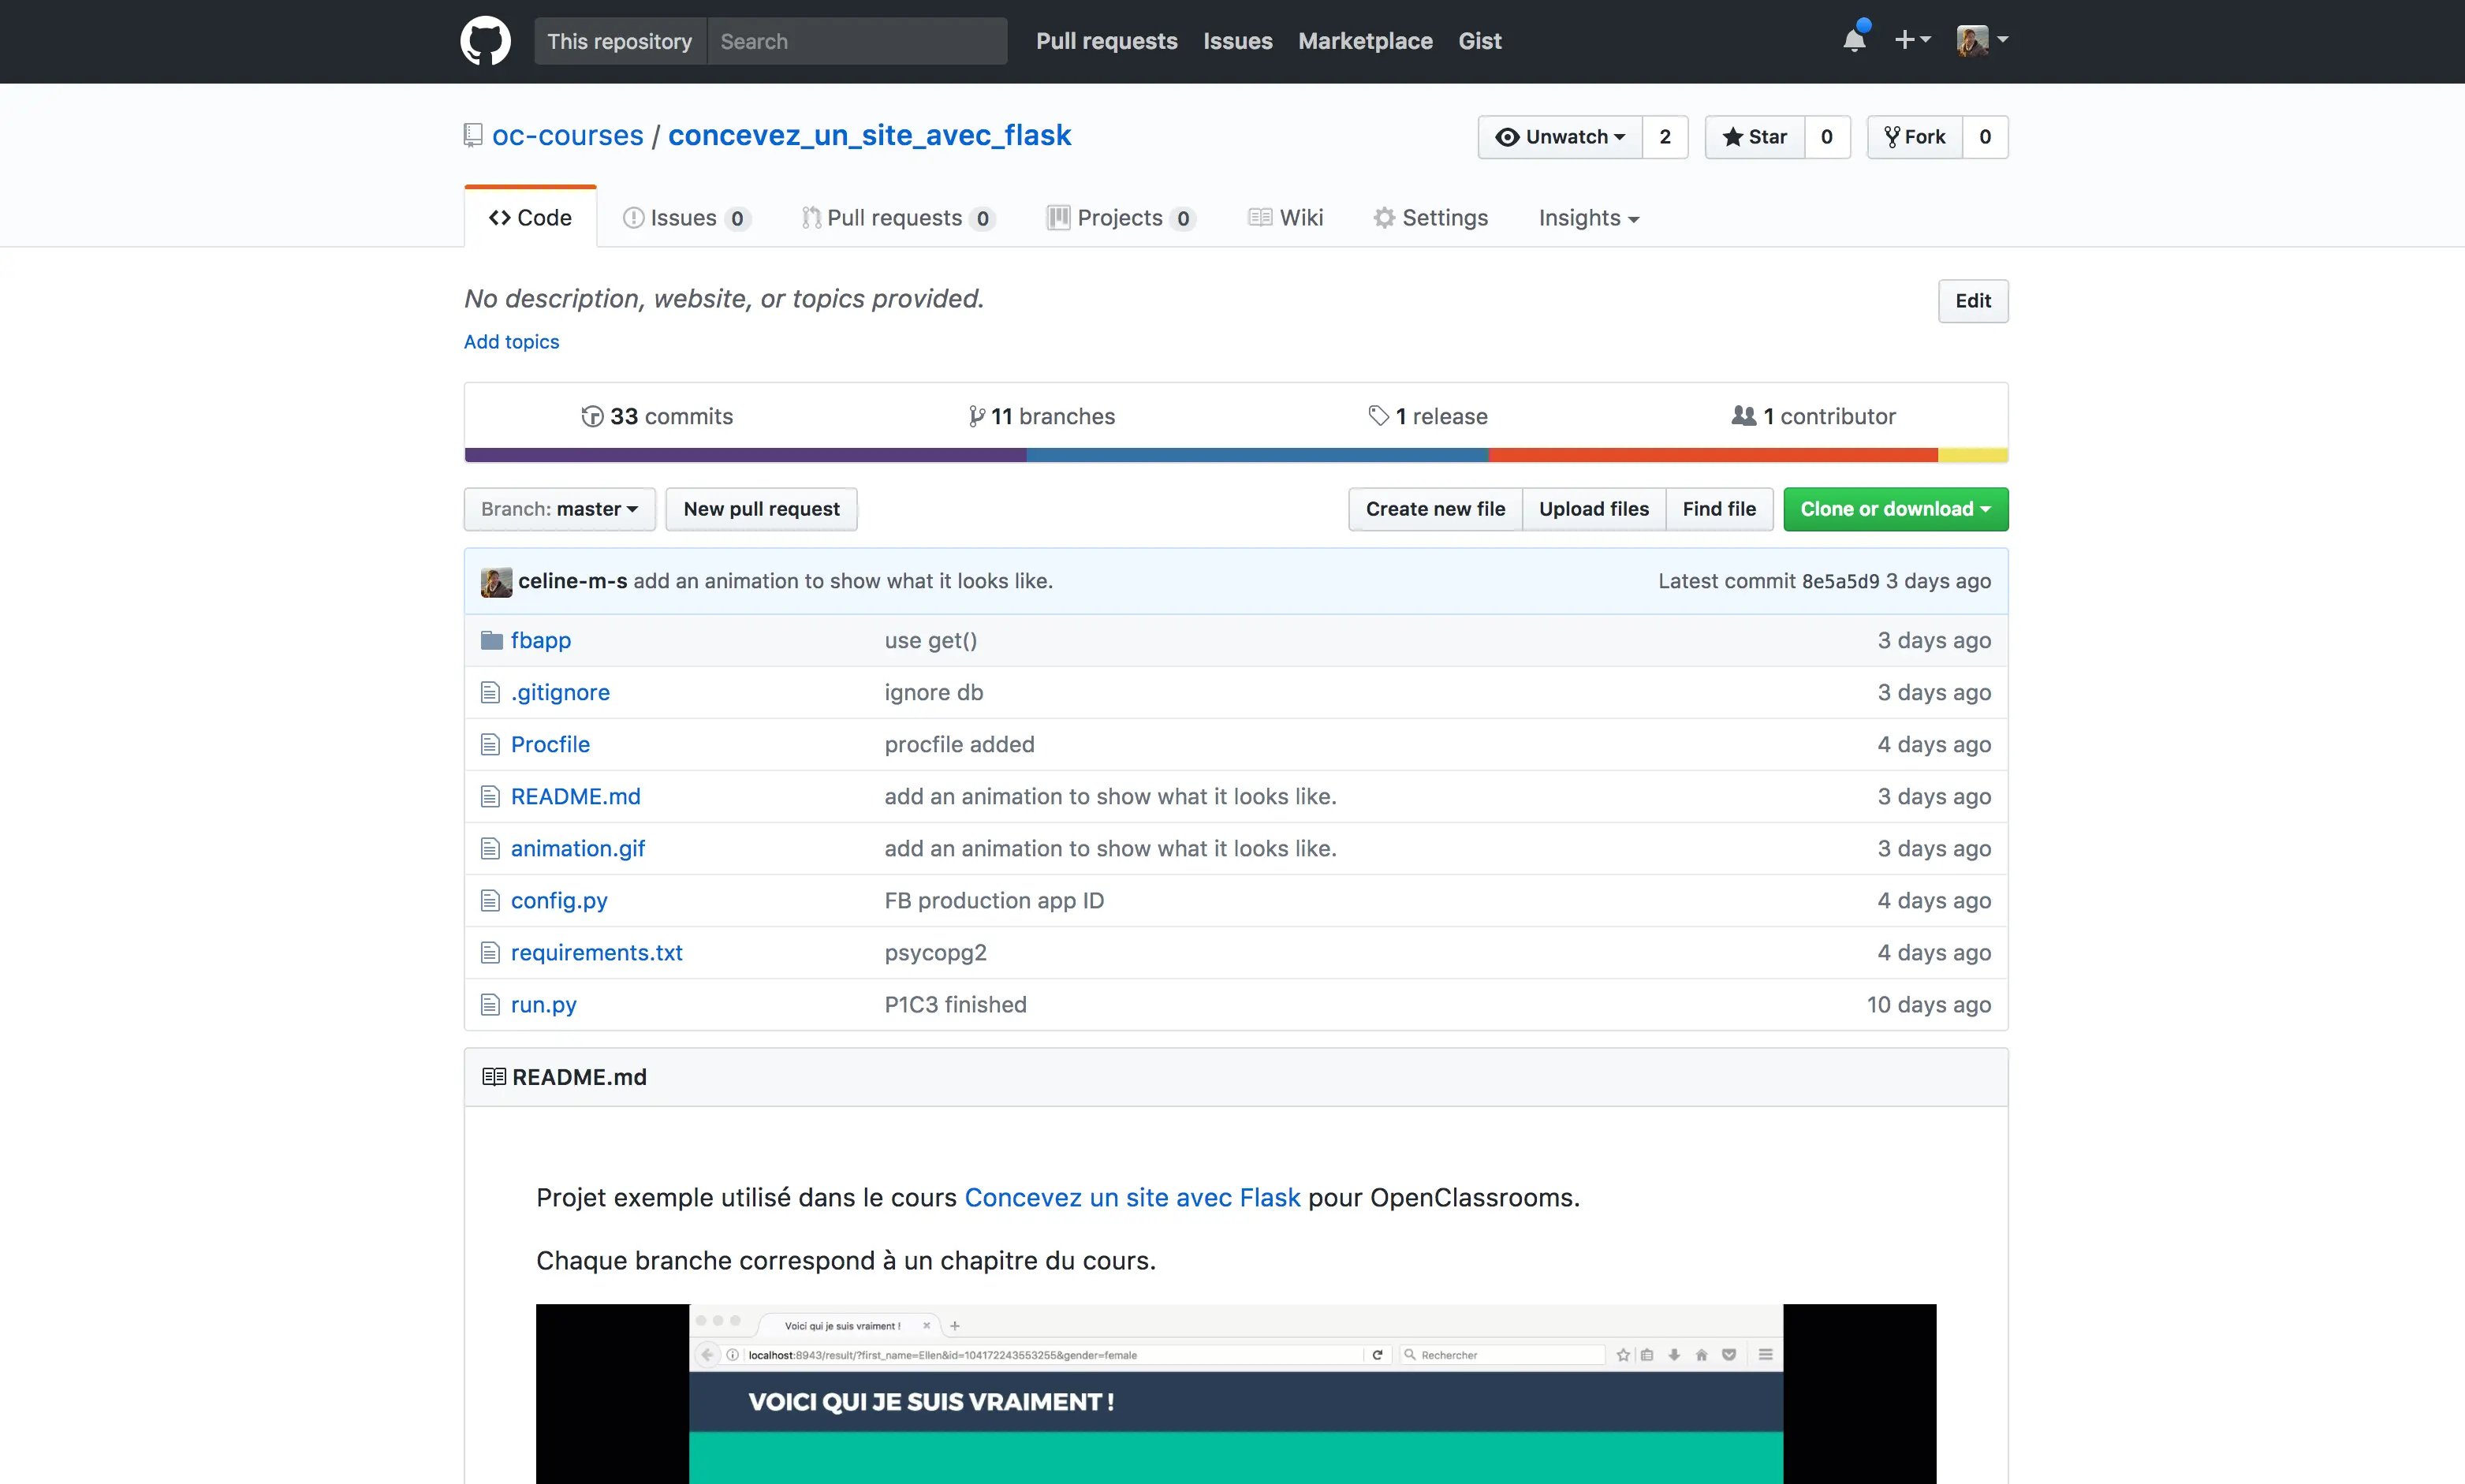Star the repository
The height and width of the screenshot is (1484, 2465).
(x=1754, y=137)
